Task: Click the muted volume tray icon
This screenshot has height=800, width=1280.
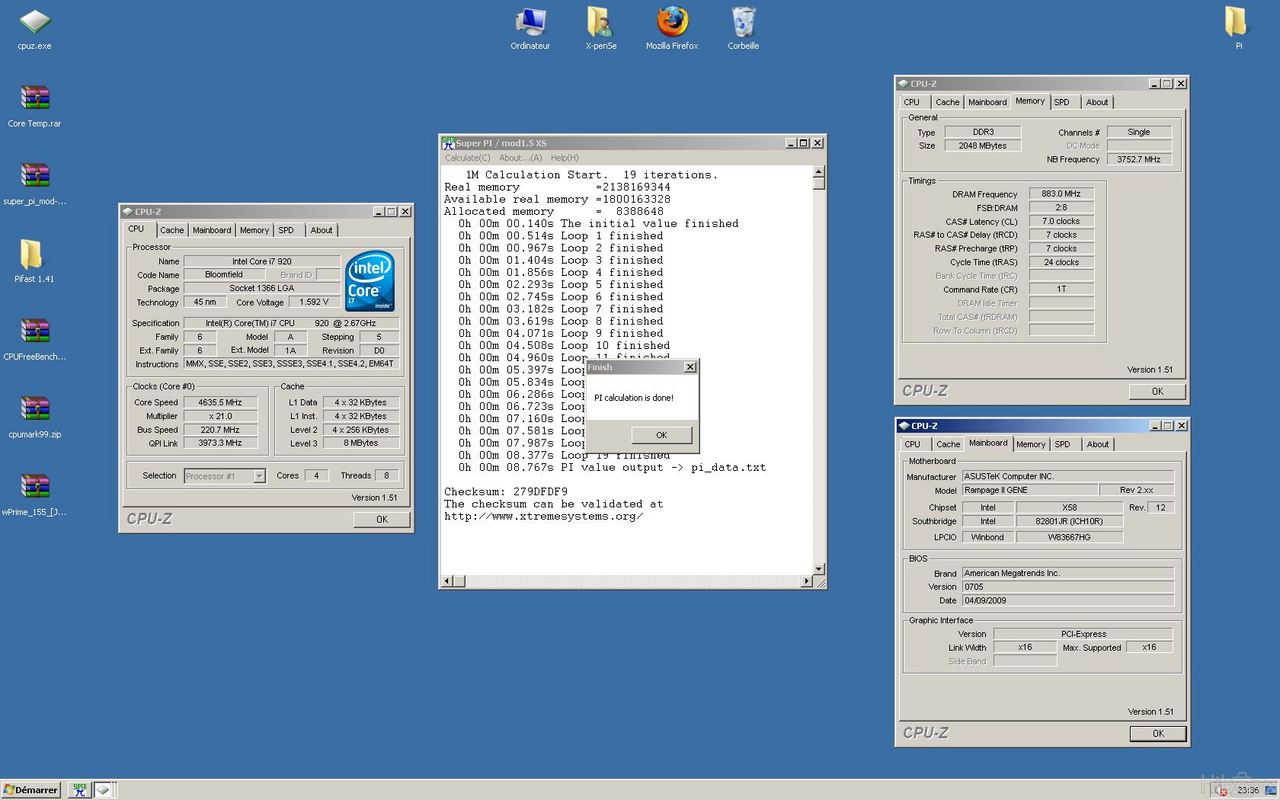Action: pyautogui.click(x=1221, y=790)
